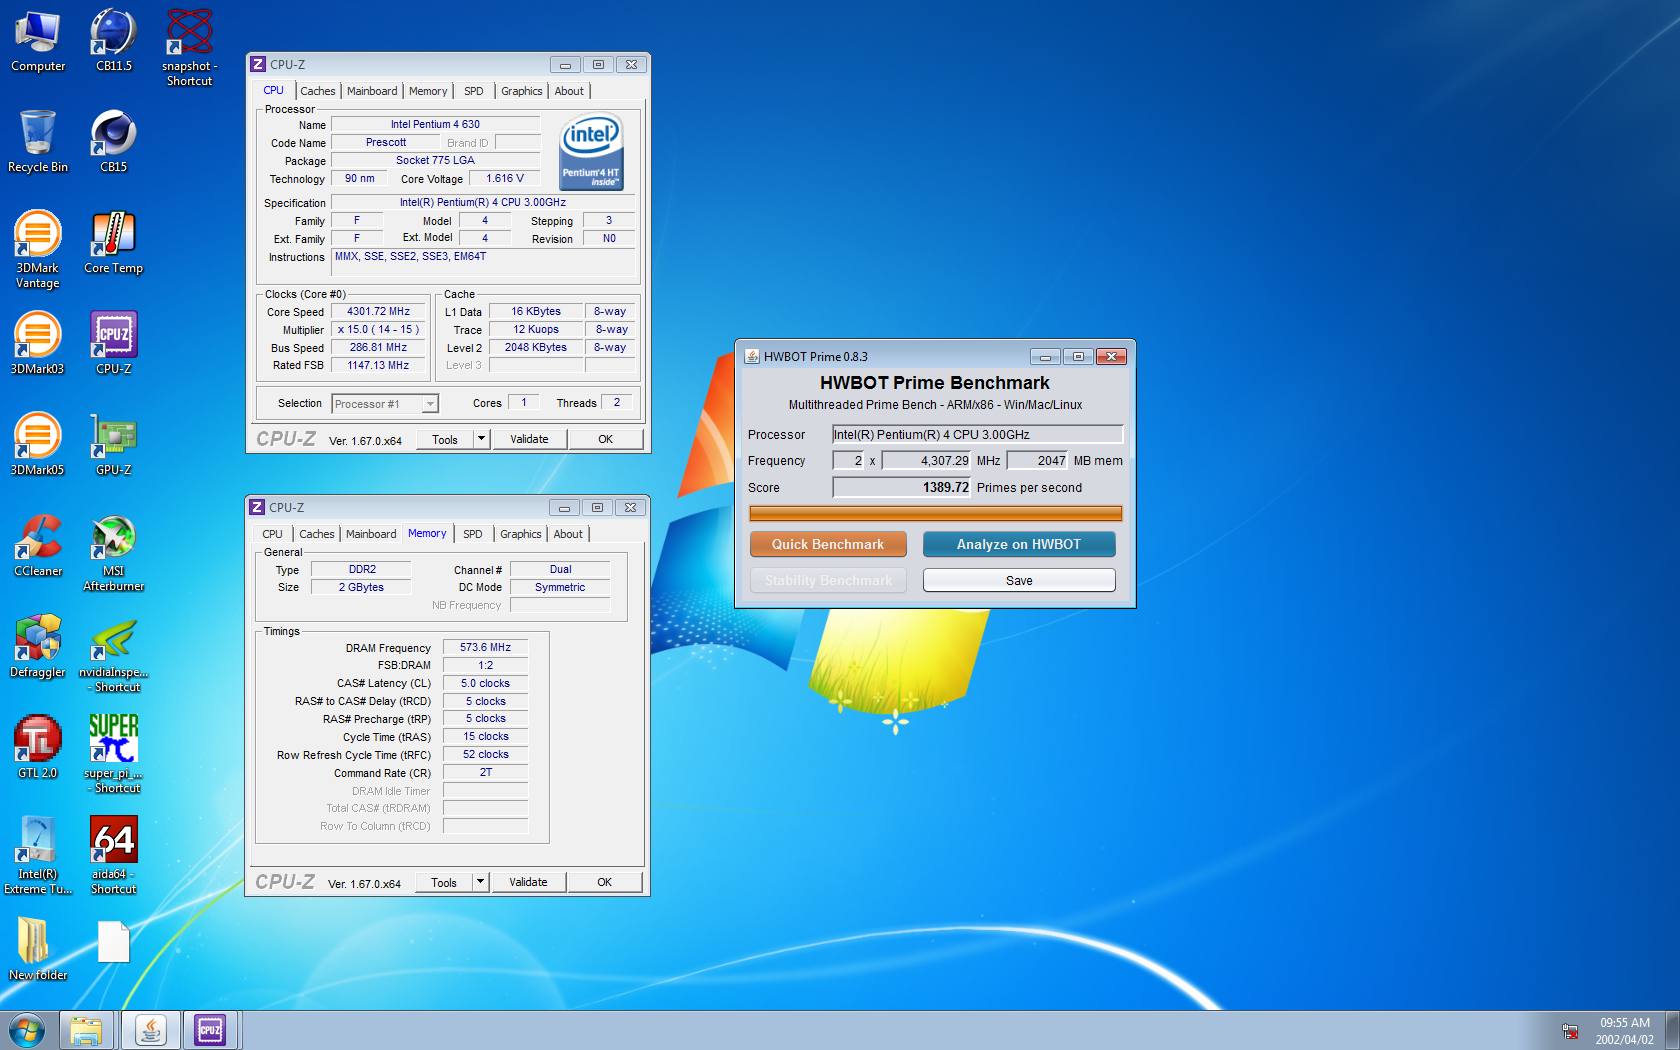Select the super_pi shortcut icon
The image size is (1680, 1050).
click(114, 755)
